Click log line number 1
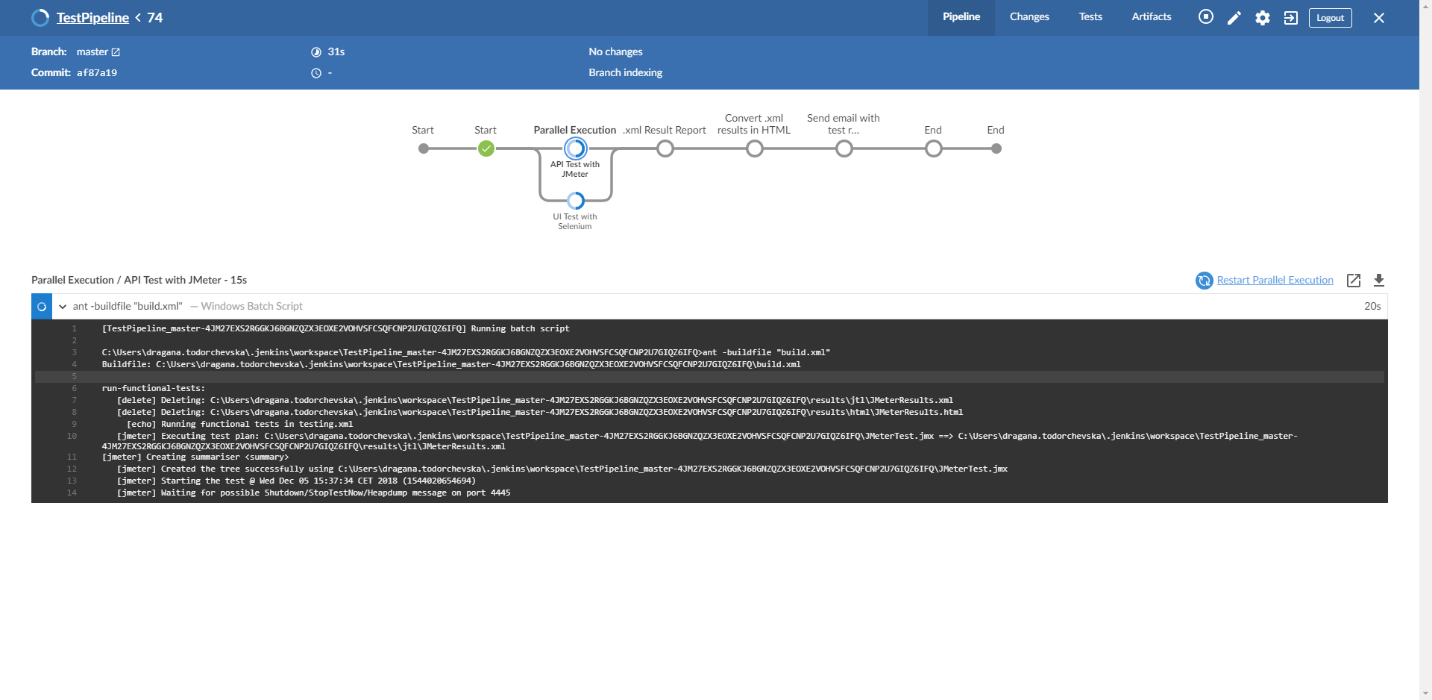Image resolution: width=1432 pixels, height=700 pixels. point(74,328)
